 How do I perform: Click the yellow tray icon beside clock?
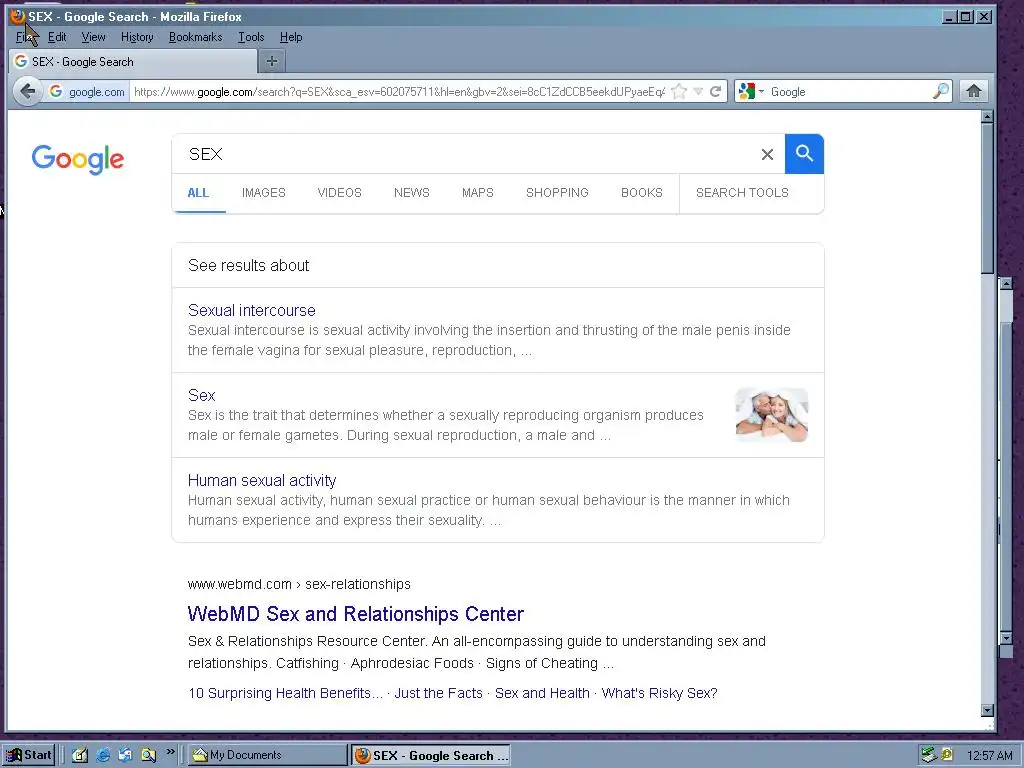[x=946, y=755]
